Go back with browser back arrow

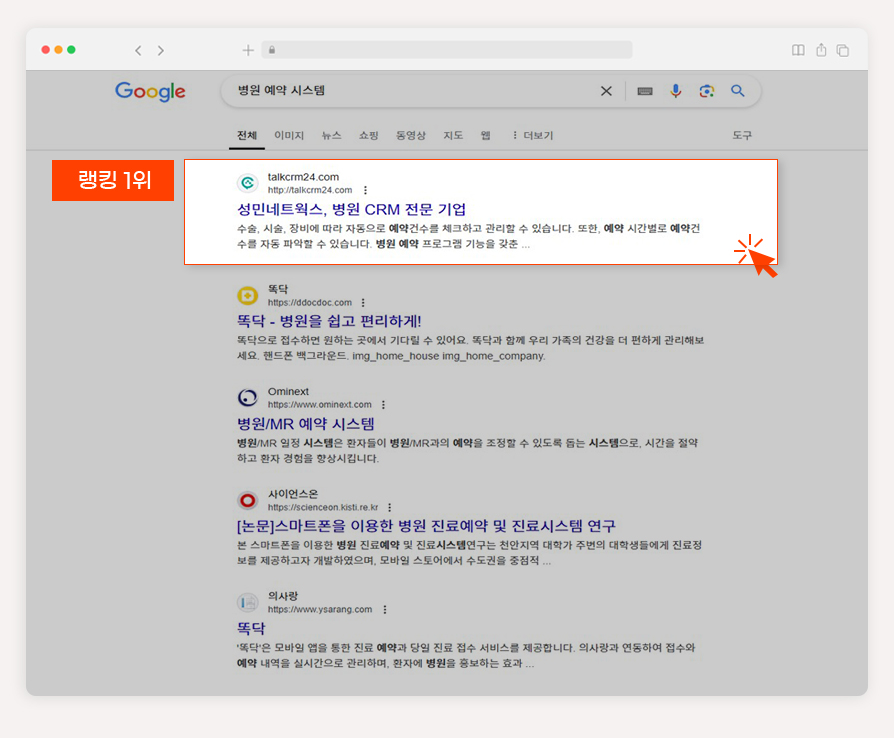pyautogui.click(x=138, y=50)
